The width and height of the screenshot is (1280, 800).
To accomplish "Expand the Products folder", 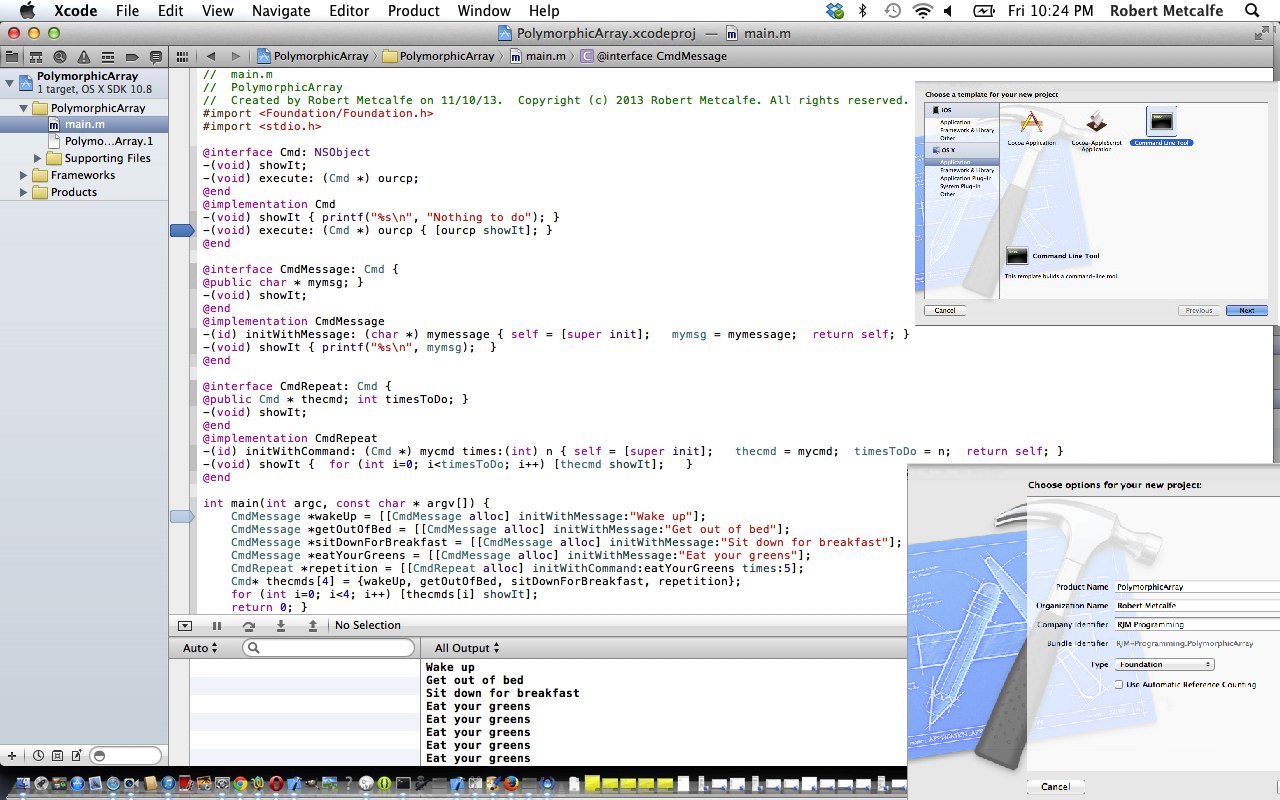I will coord(24,192).
